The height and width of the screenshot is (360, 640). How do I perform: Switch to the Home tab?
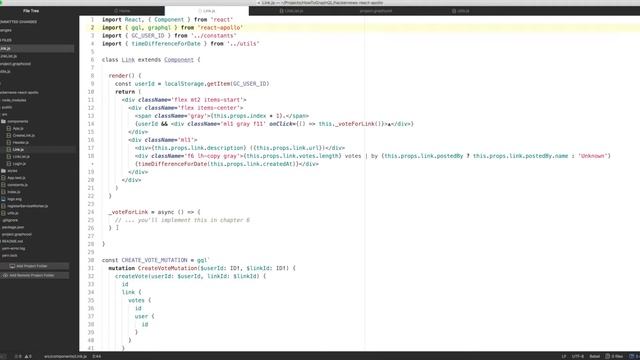pos(122,11)
